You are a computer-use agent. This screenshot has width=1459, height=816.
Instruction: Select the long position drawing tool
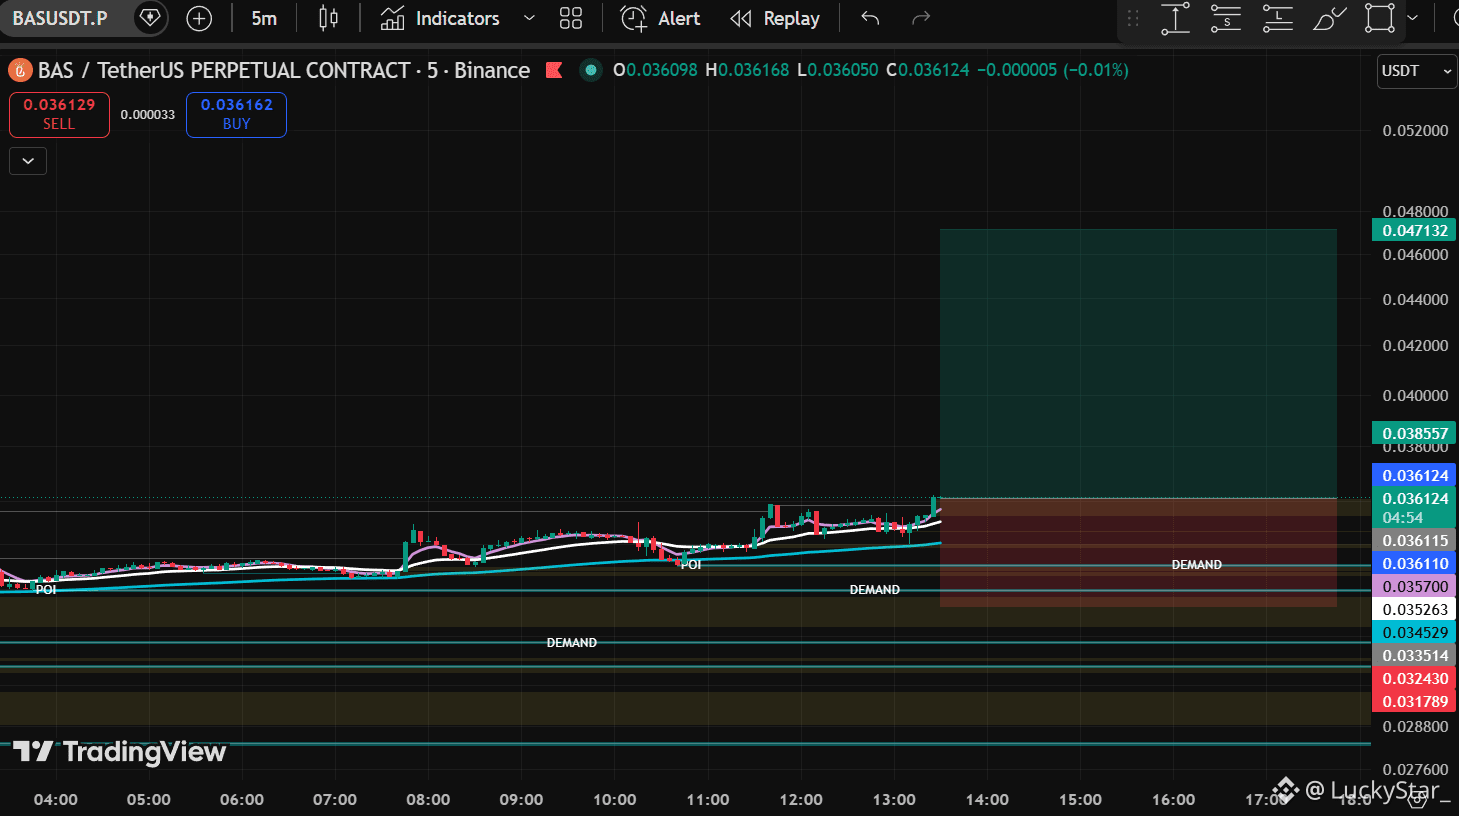point(1277,18)
